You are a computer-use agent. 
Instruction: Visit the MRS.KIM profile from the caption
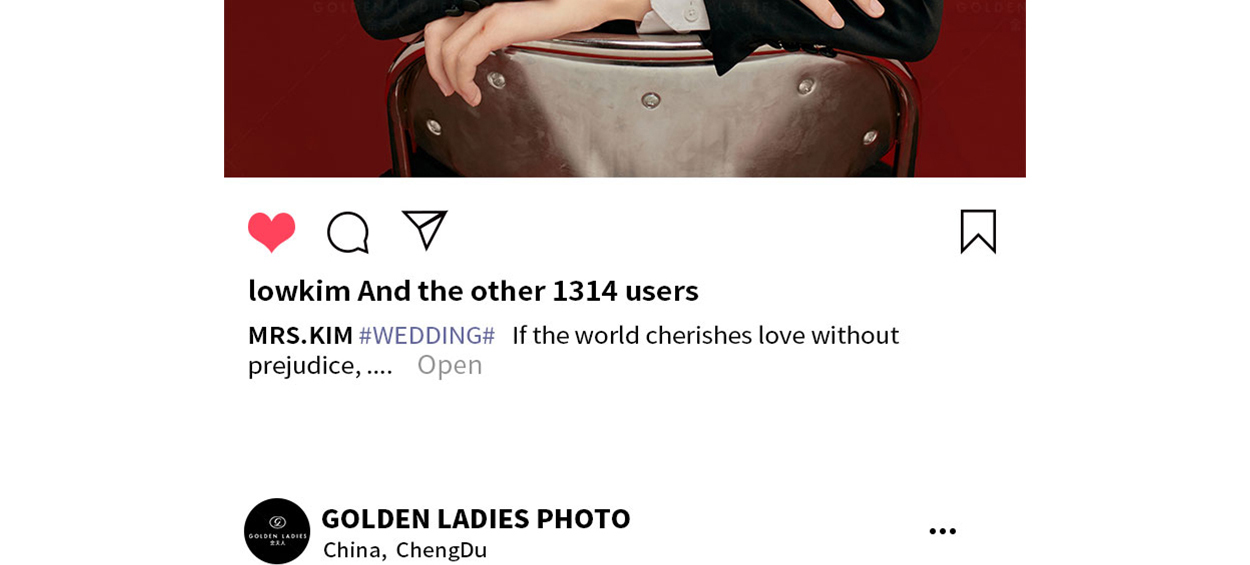point(300,335)
